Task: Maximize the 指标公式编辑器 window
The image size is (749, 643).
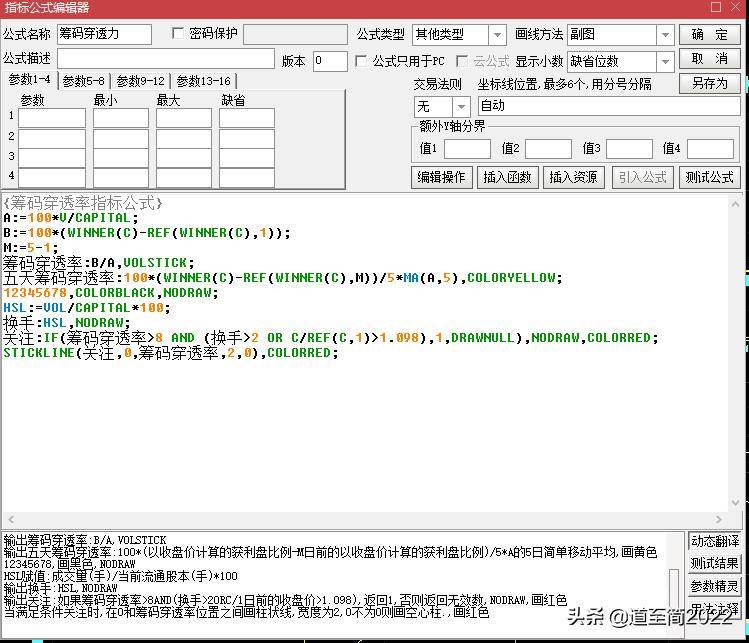Action: click(x=716, y=7)
